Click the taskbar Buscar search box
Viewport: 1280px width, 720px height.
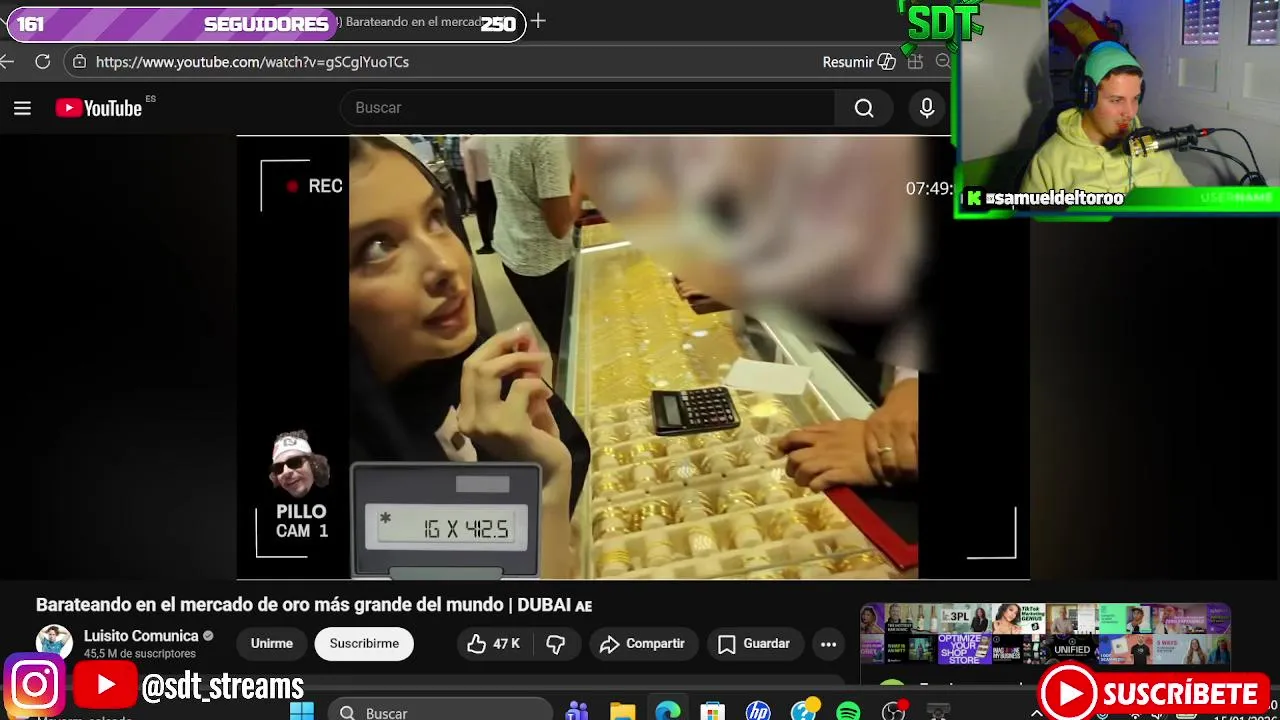coord(440,712)
